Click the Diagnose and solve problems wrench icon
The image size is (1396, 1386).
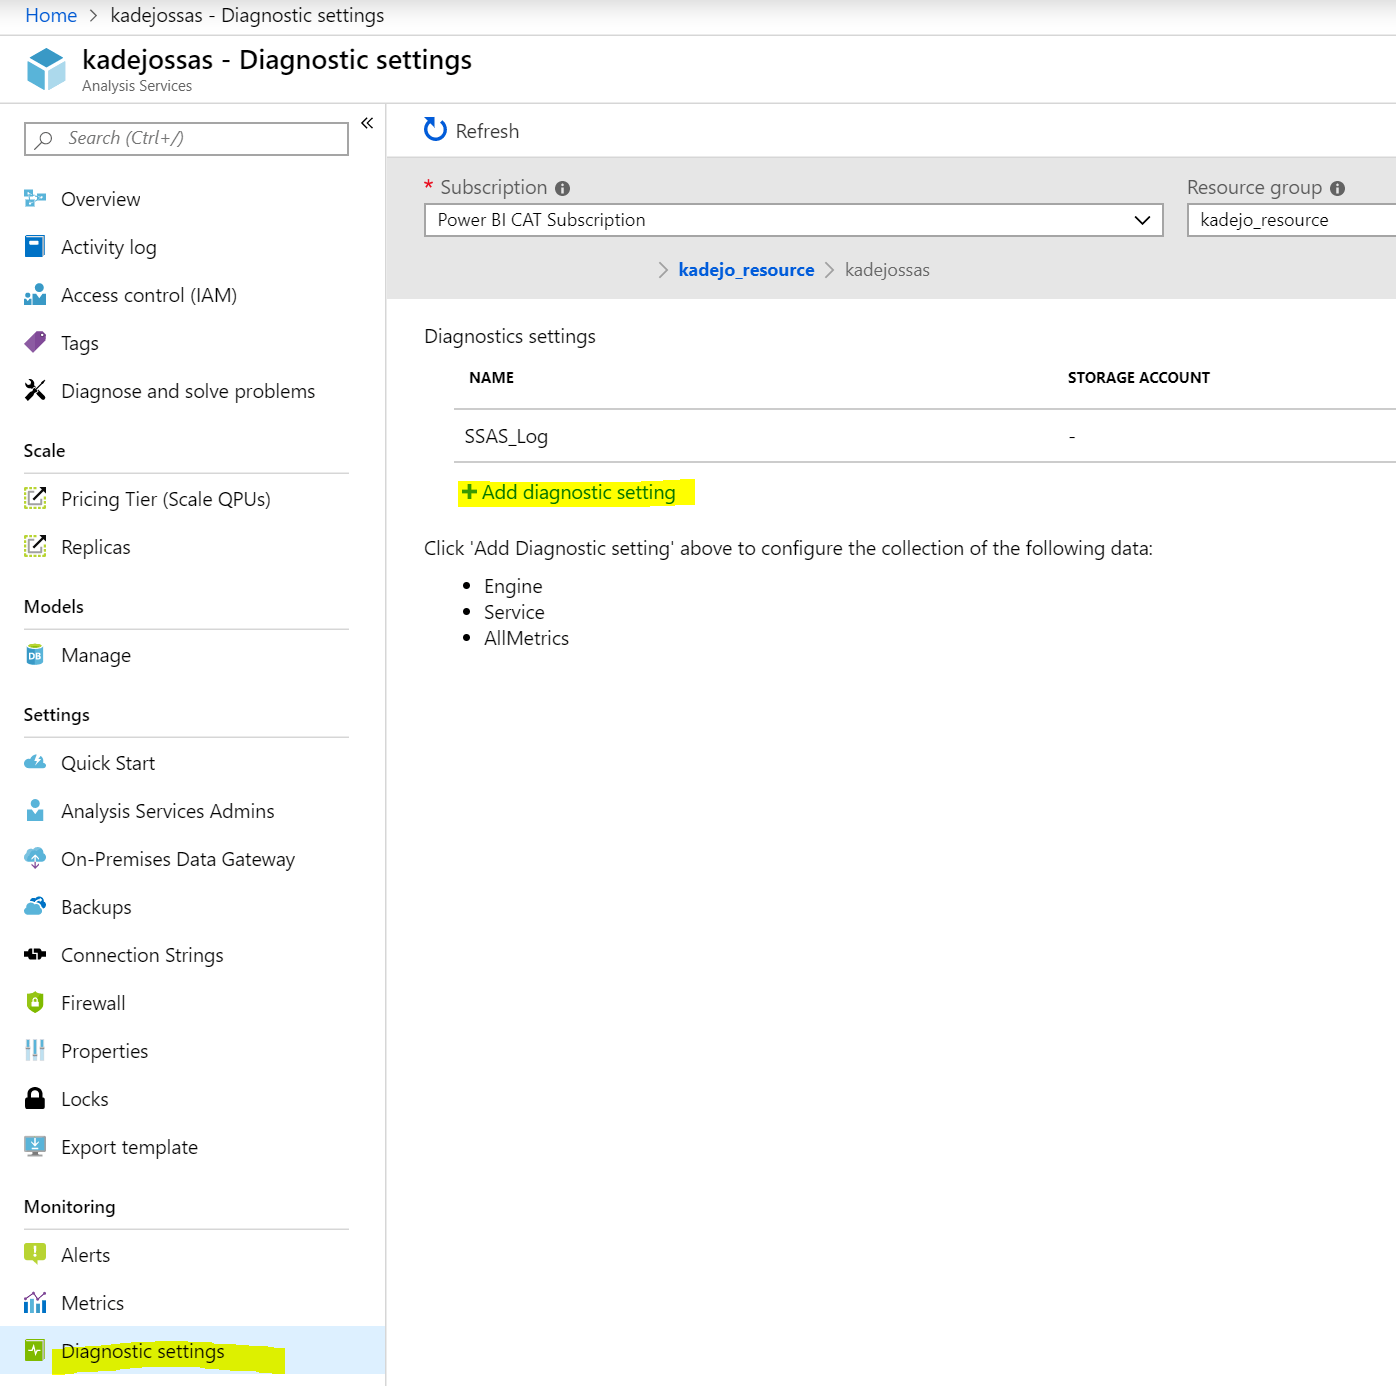pos(35,390)
